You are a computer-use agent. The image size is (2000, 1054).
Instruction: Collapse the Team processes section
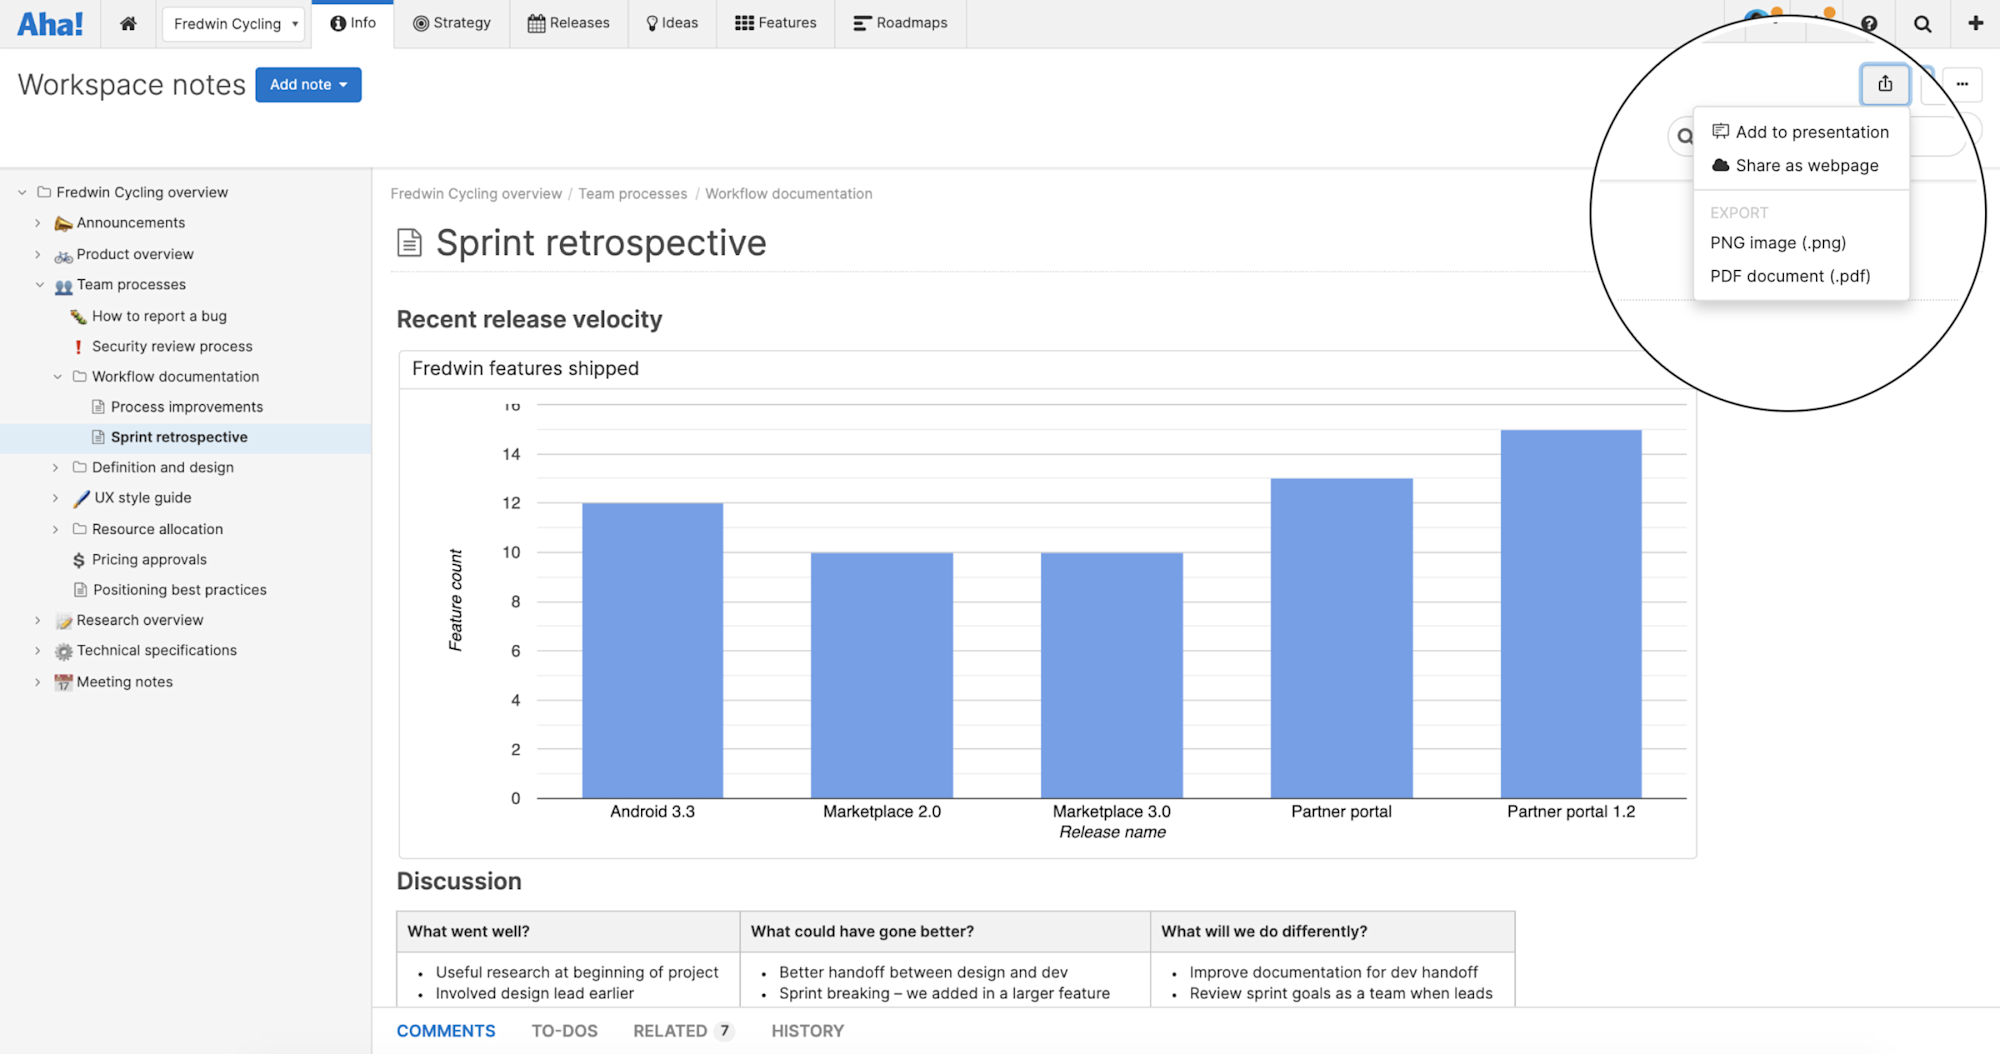(40, 285)
